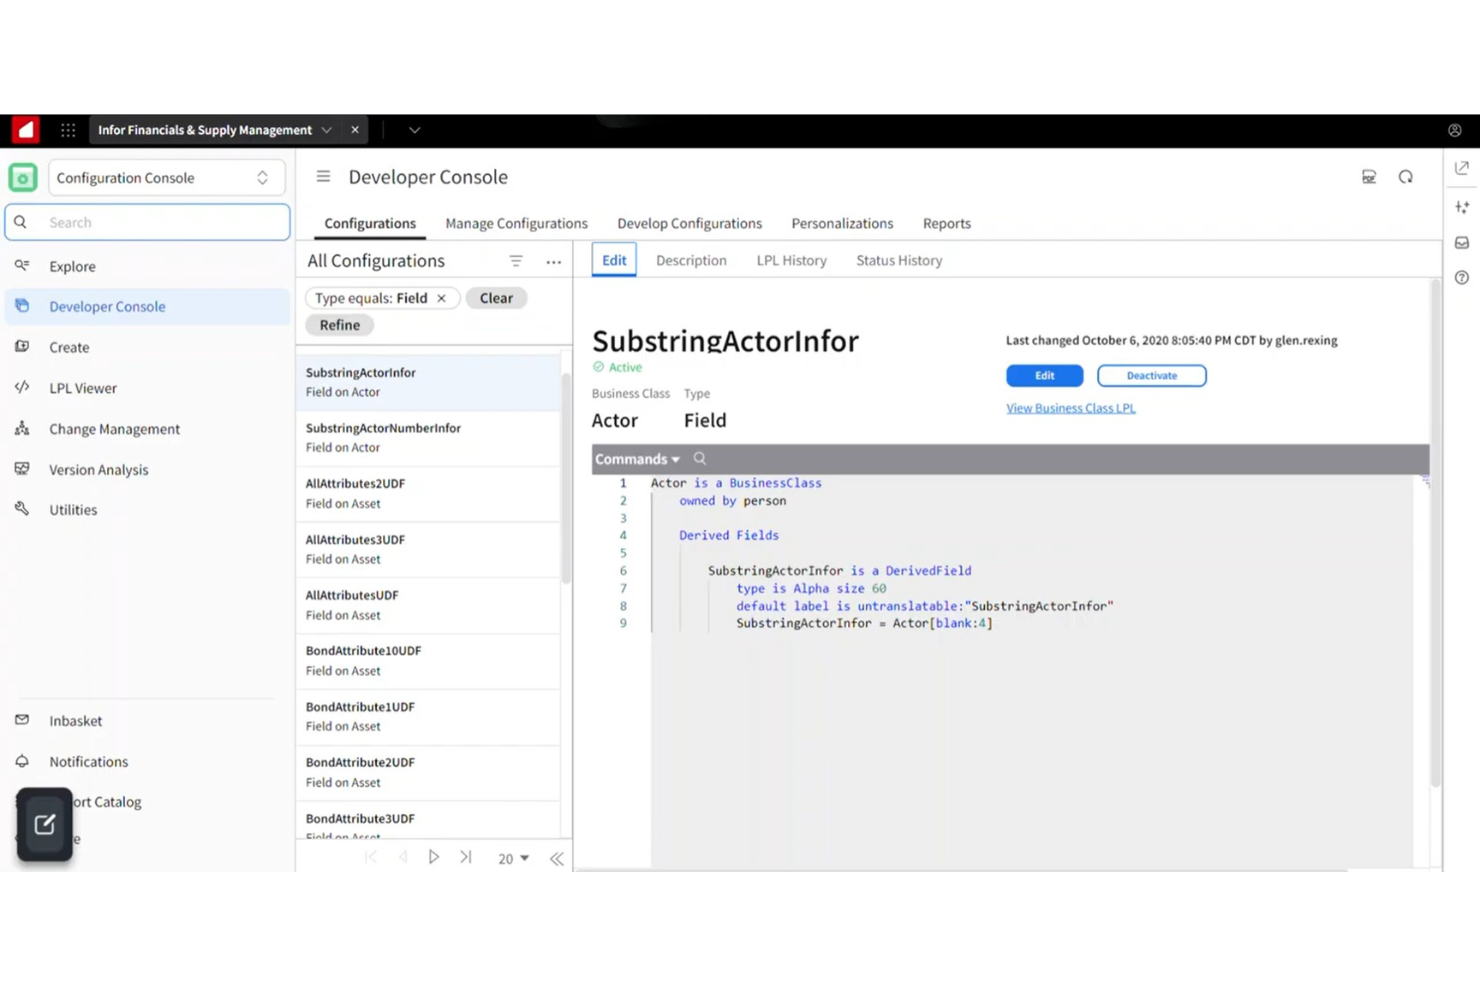This screenshot has height=987, width=1480.
Task: Collapse the list panel with double chevron
Action: (x=557, y=858)
